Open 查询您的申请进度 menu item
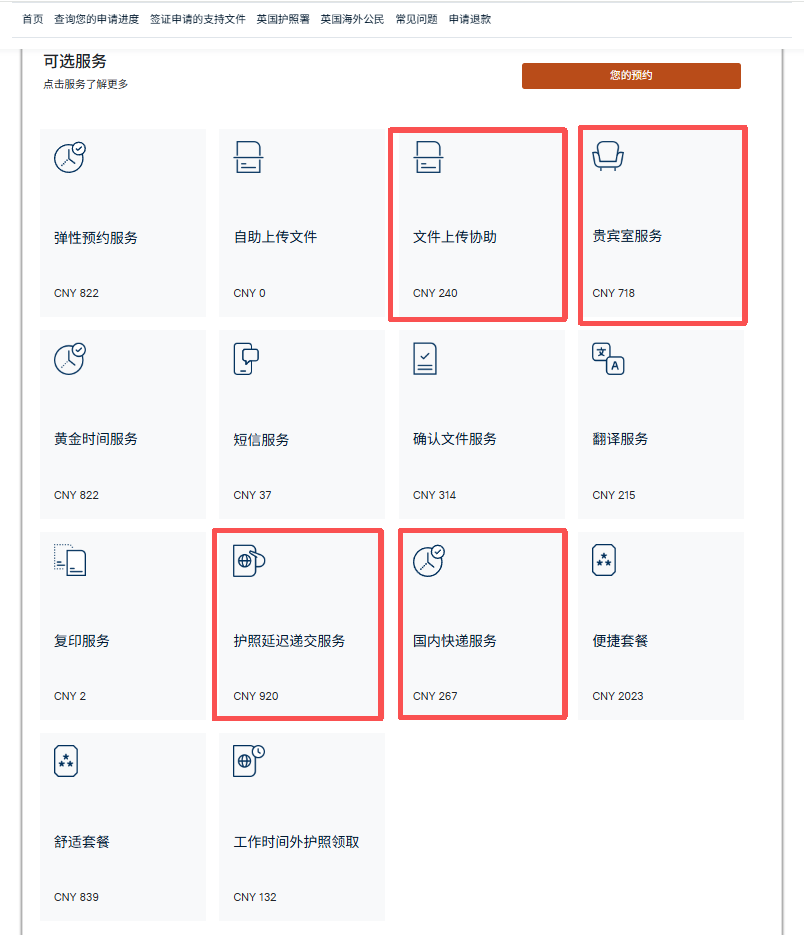 [97, 19]
